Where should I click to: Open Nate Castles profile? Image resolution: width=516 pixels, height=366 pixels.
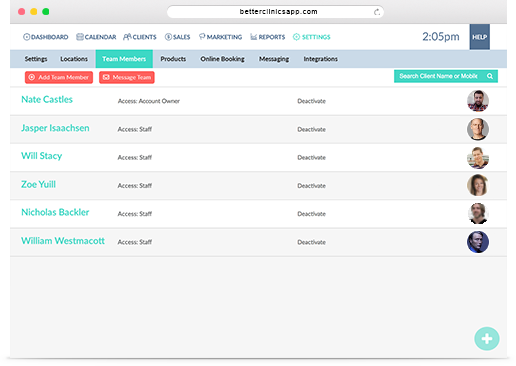(47, 99)
